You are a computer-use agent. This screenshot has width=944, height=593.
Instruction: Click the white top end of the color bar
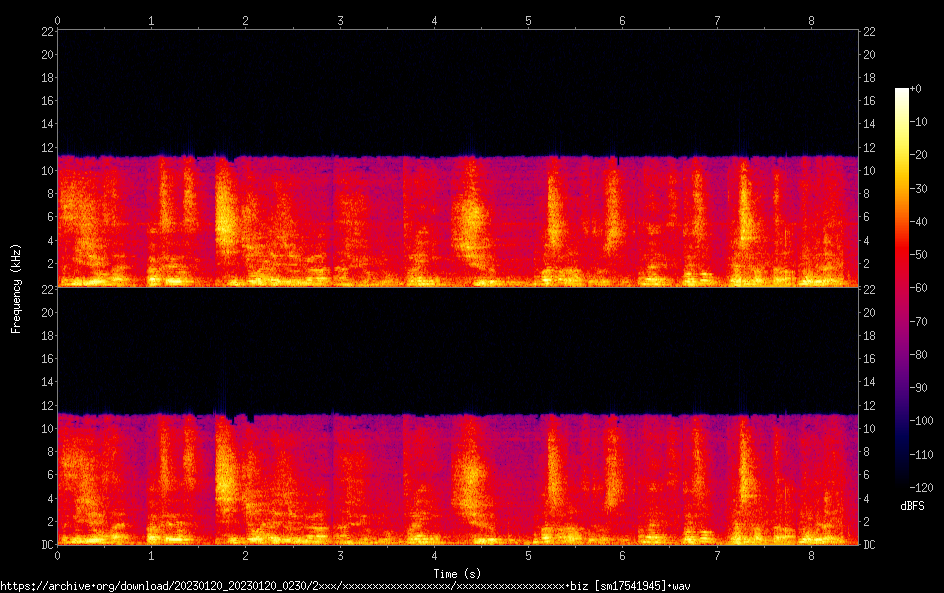tap(902, 93)
